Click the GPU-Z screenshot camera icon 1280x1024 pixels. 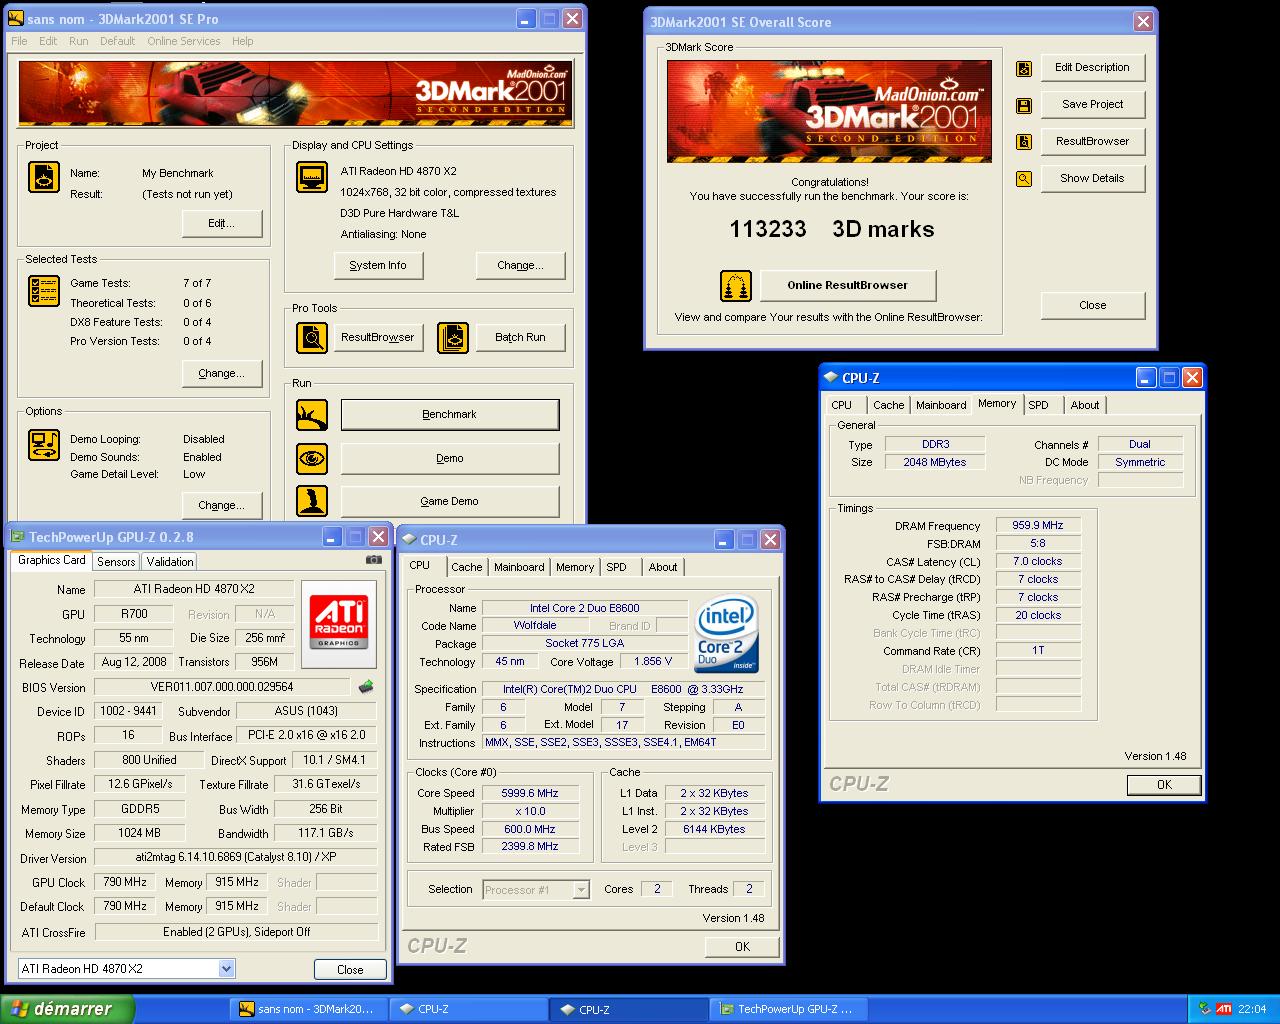[x=373, y=560]
